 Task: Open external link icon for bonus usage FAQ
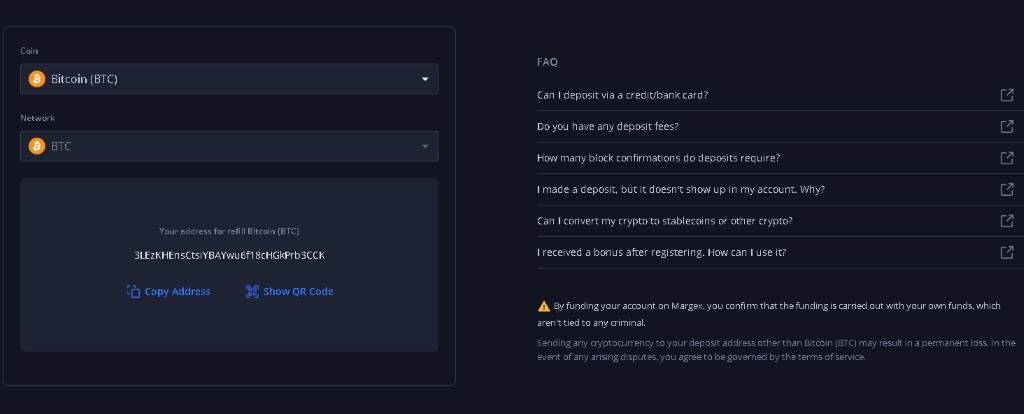(x=1007, y=252)
